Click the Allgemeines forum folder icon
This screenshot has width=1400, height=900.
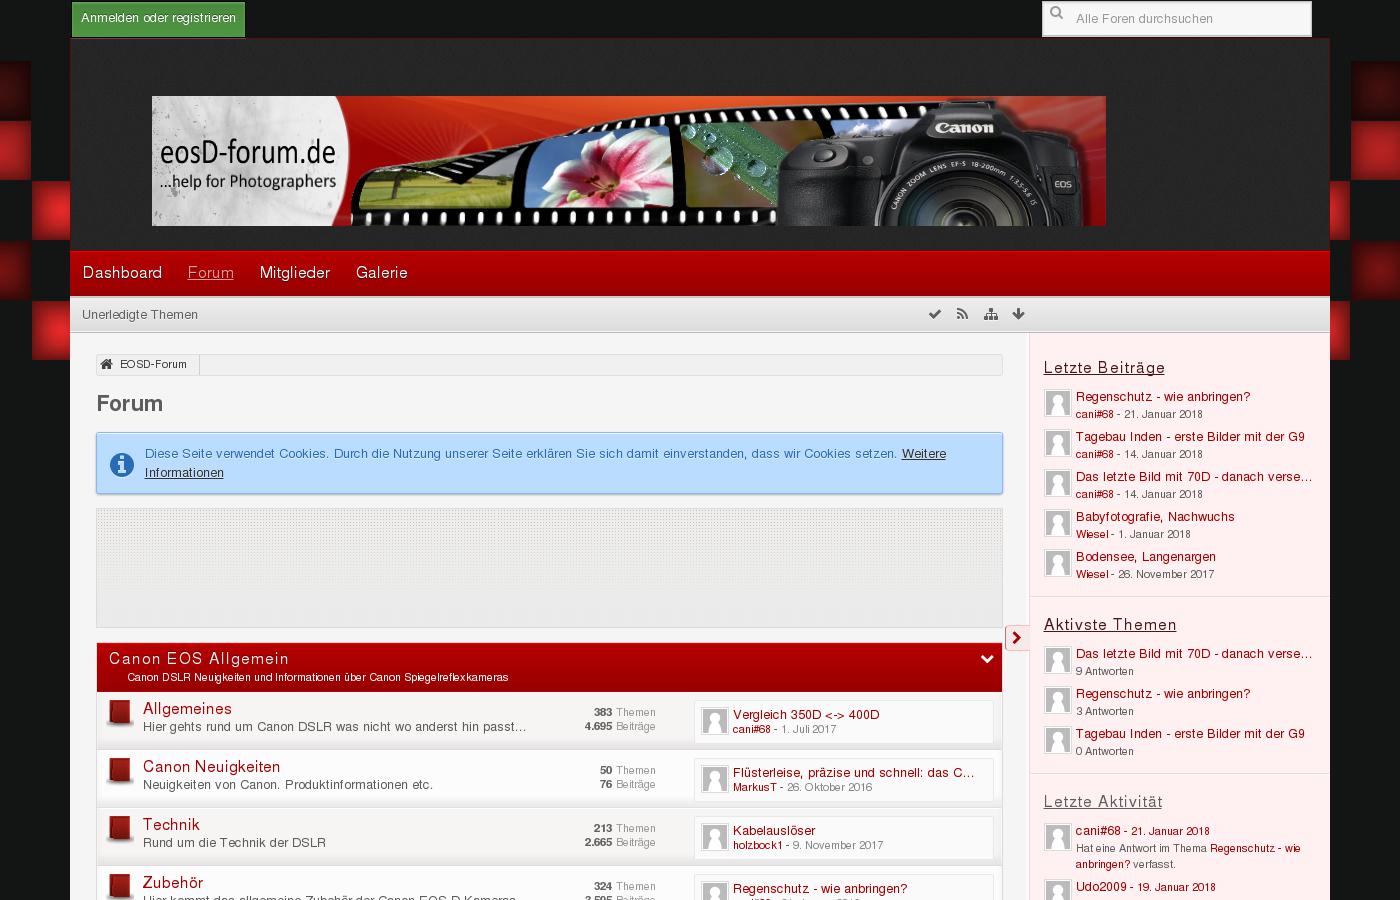120,713
